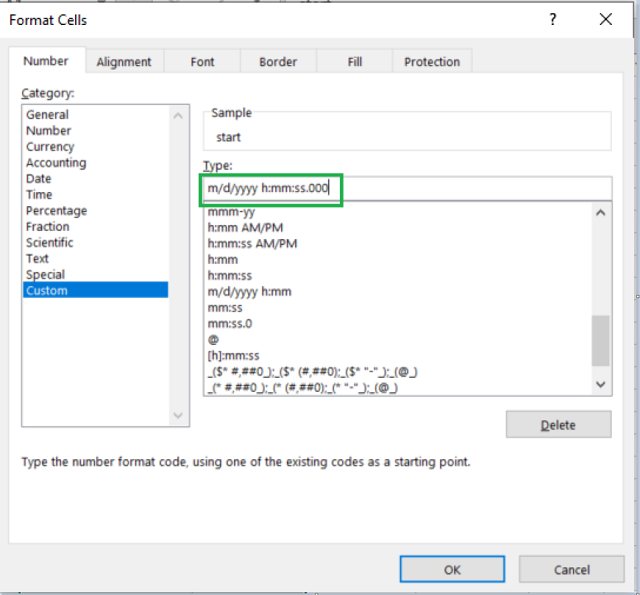The image size is (640, 595).
Task: Delete the custom number format
Action: (x=558, y=425)
